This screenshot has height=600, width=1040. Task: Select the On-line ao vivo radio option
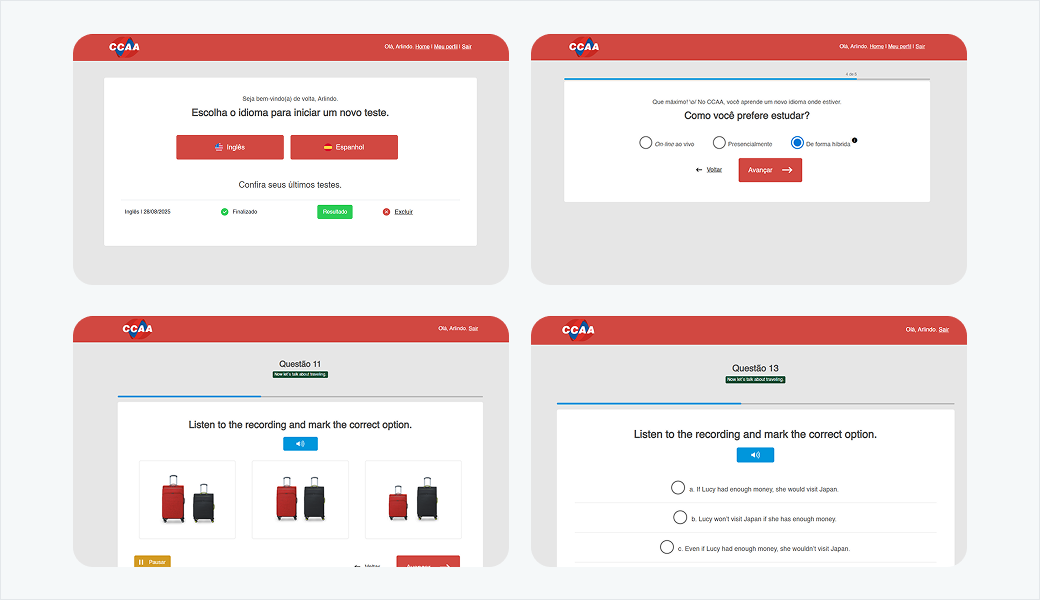coord(646,143)
